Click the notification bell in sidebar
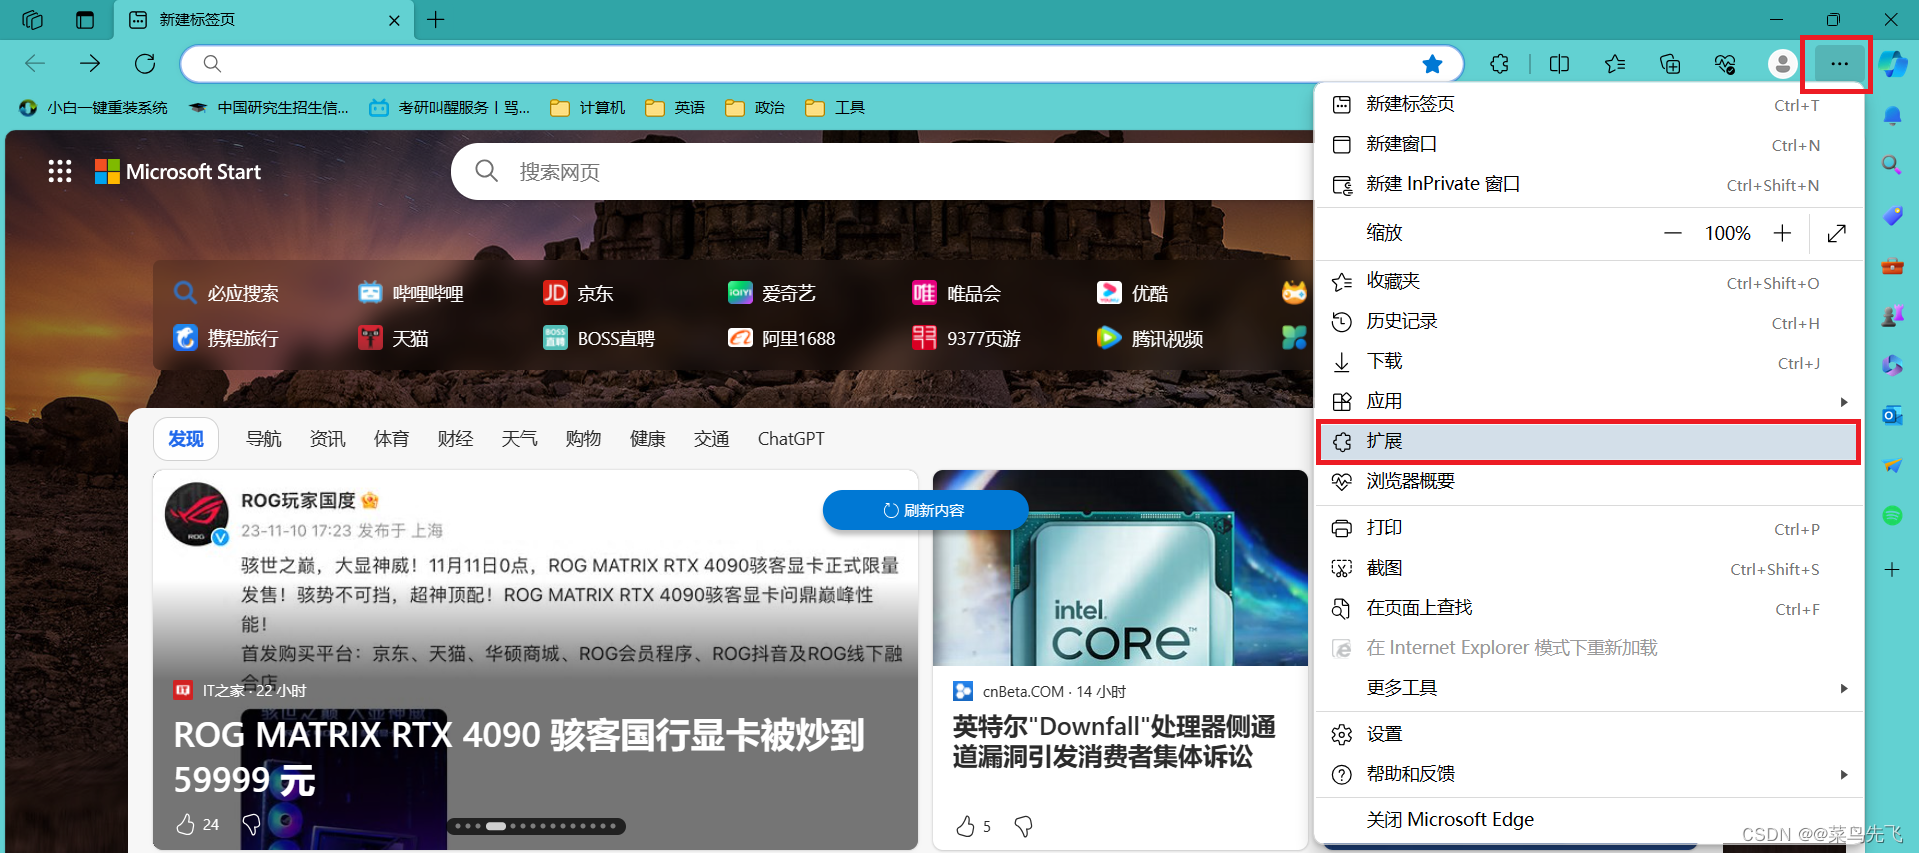Image resolution: width=1919 pixels, height=853 pixels. click(1892, 116)
